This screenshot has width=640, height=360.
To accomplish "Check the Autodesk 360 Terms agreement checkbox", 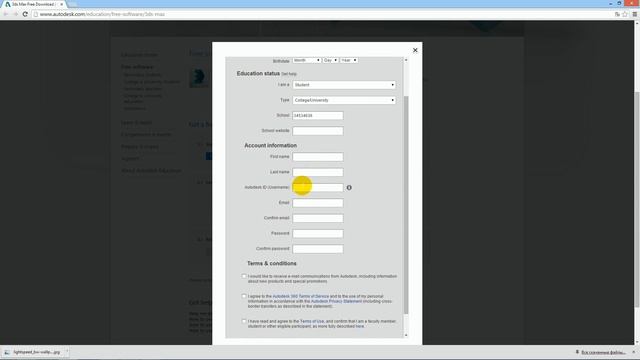I will [244, 296].
